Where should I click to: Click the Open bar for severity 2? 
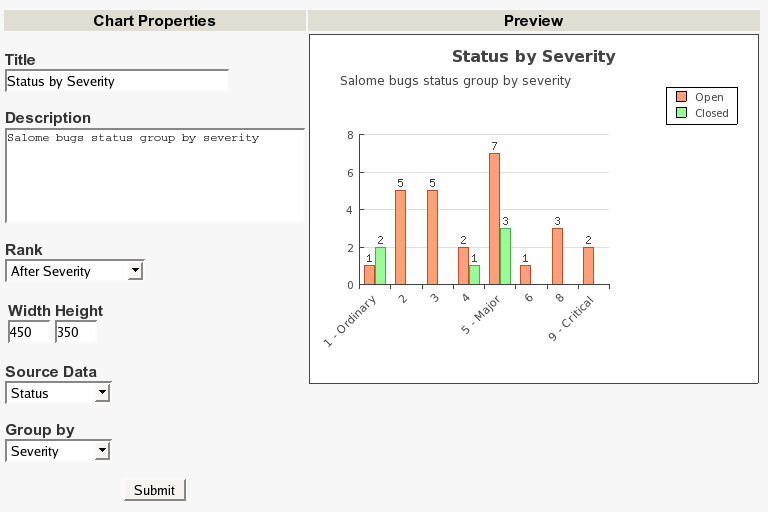400,237
